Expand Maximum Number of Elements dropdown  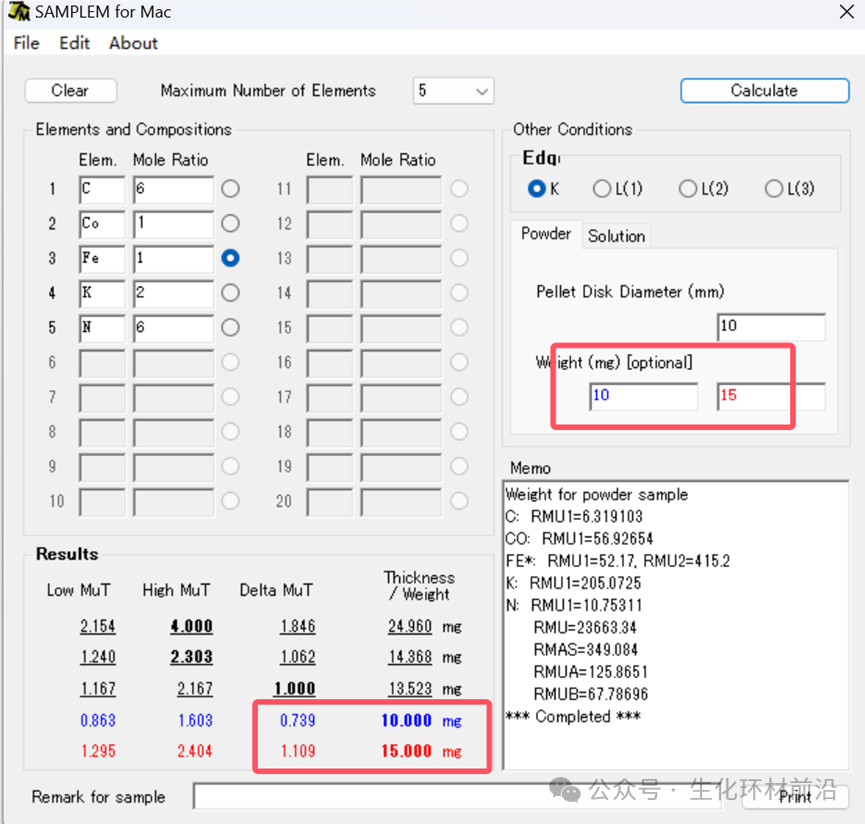453,90
